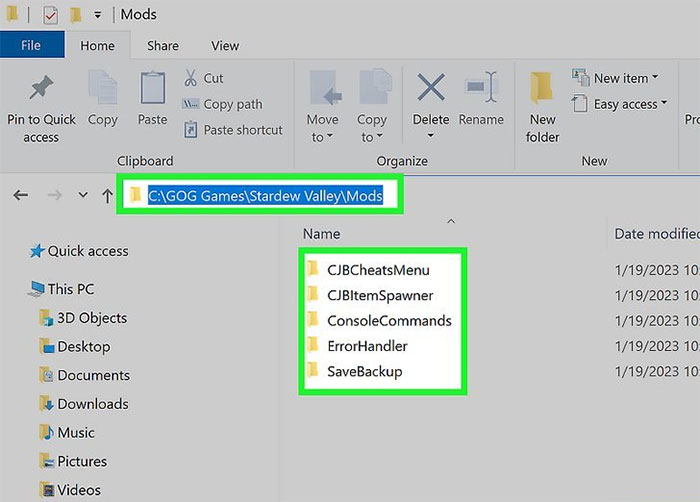This screenshot has height=502, width=700.
Task: Click the address bar path field
Action: (260, 195)
